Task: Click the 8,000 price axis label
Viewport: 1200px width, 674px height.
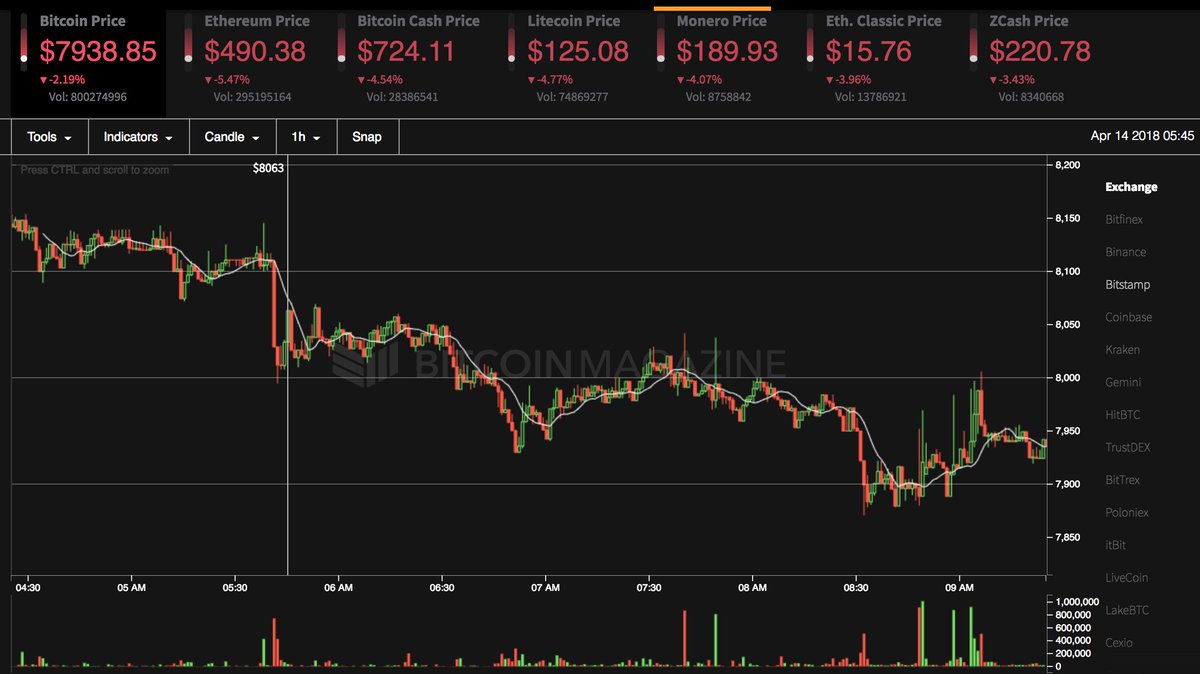Action: 1067,378
